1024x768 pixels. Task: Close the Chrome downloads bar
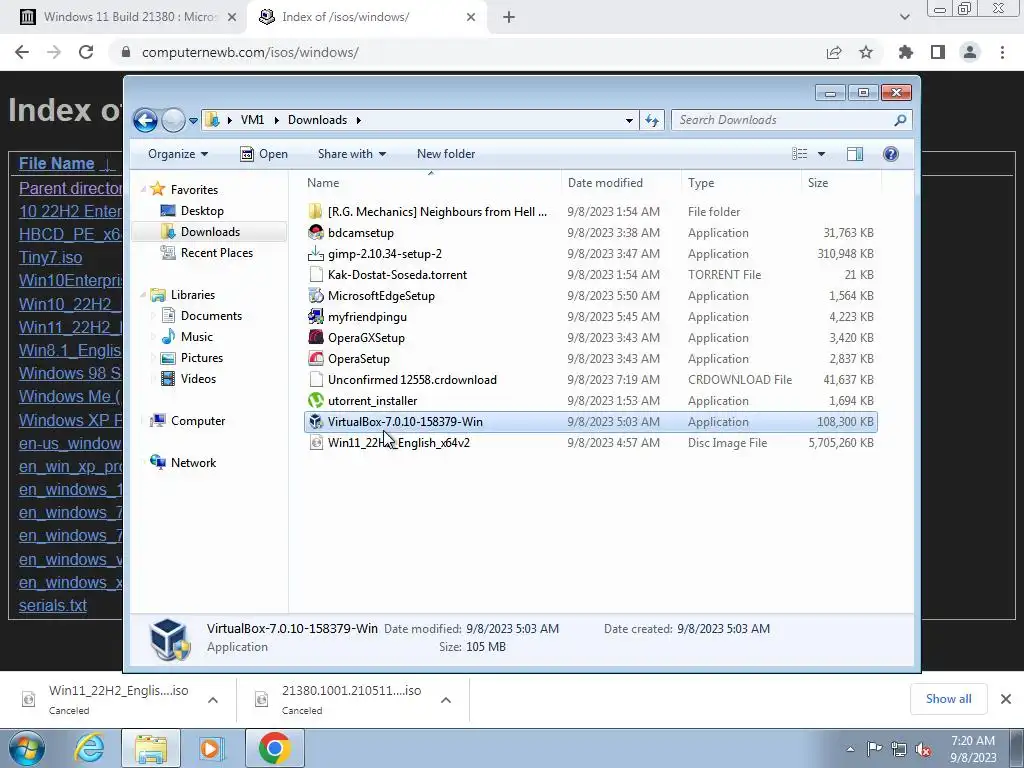coord(1006,699)
